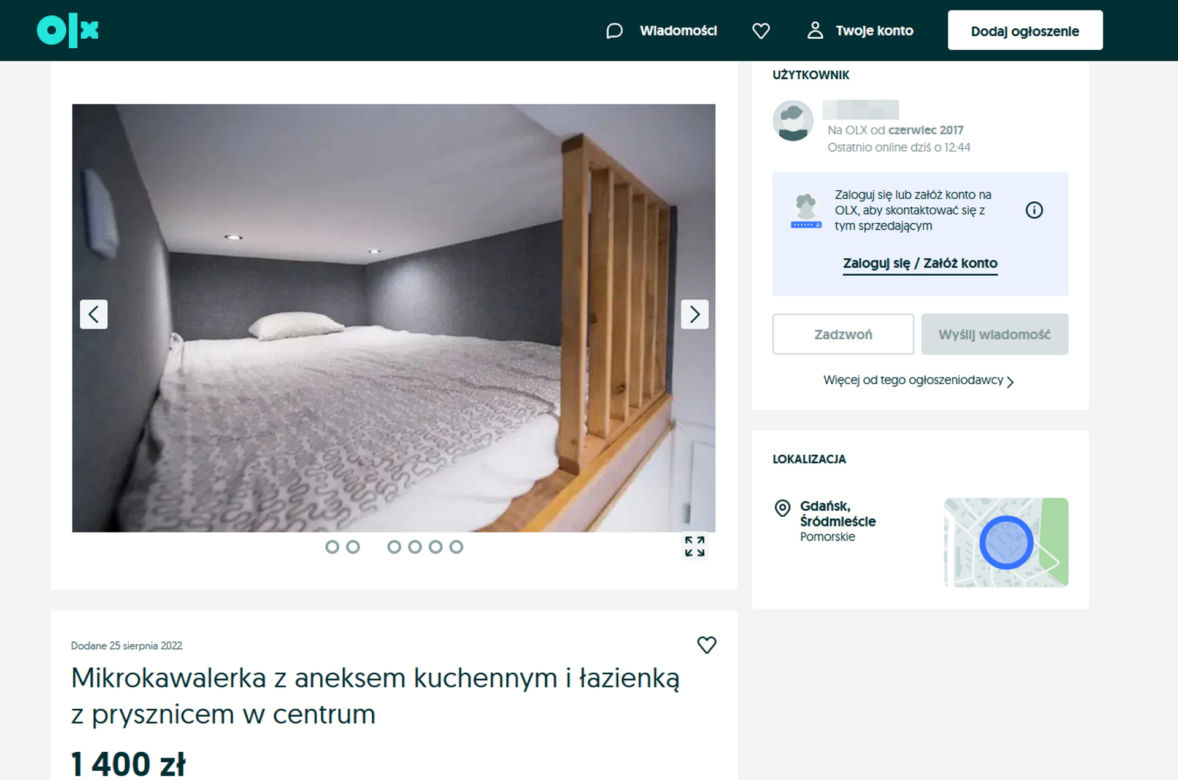Open the location map thumbnail

(1006, 542)
